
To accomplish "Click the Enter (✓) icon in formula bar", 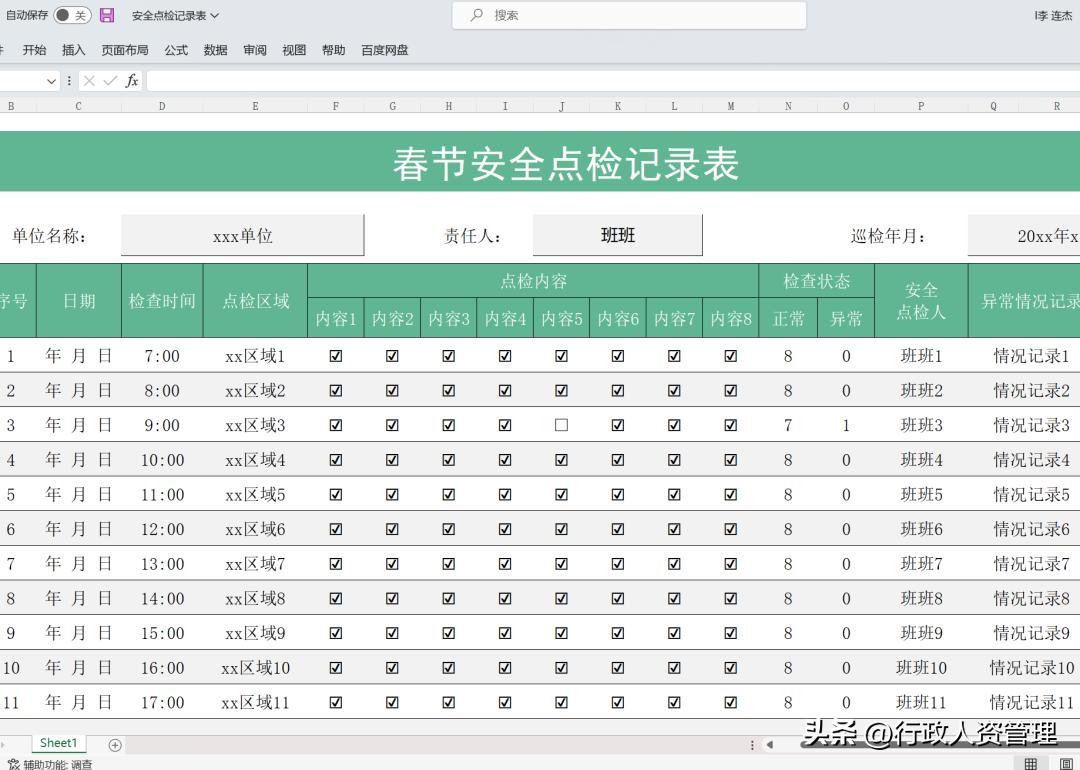I will [x=110, y=81].
